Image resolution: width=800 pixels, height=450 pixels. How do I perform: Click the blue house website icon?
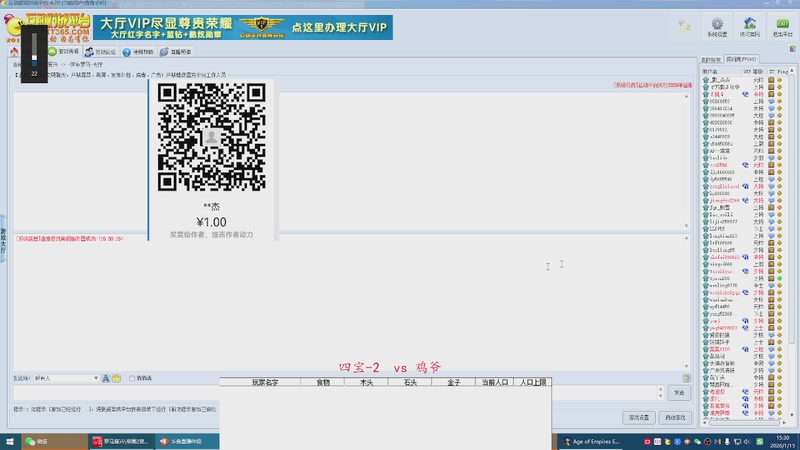click(749, 27)
